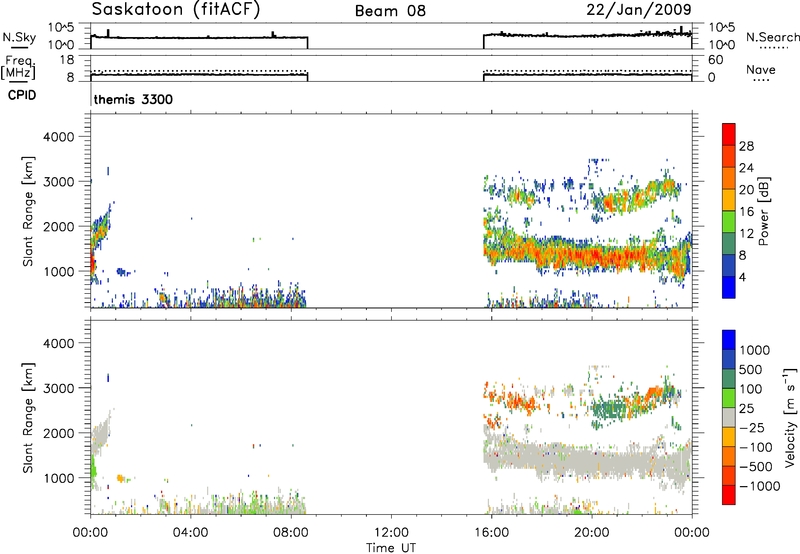Click the "12" value on power color bar
Viewport: 800px width, 554px height.
746,234
